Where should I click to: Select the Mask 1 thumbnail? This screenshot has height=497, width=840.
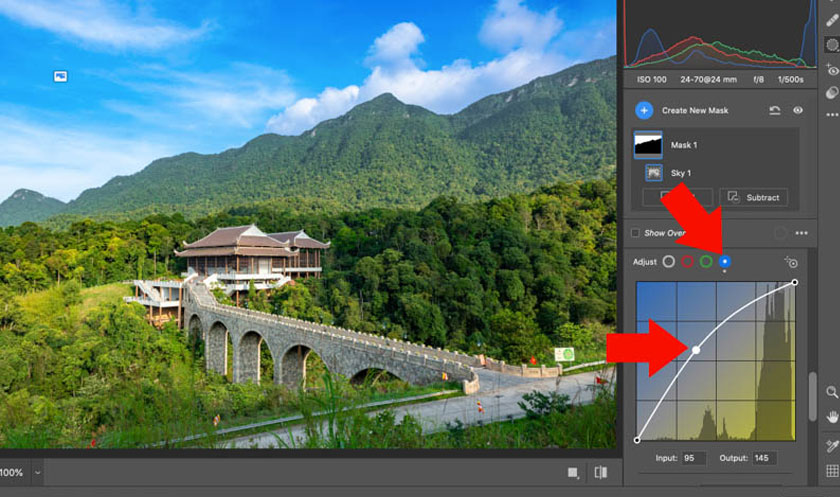coord(648,145)
